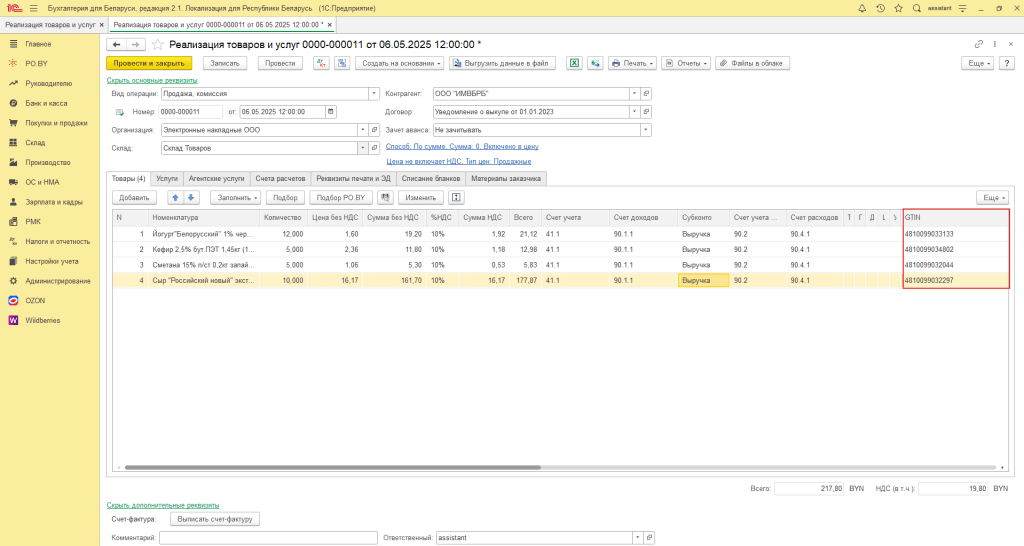Switch to Материалы заказчика tab

click(x=505, y=178)
